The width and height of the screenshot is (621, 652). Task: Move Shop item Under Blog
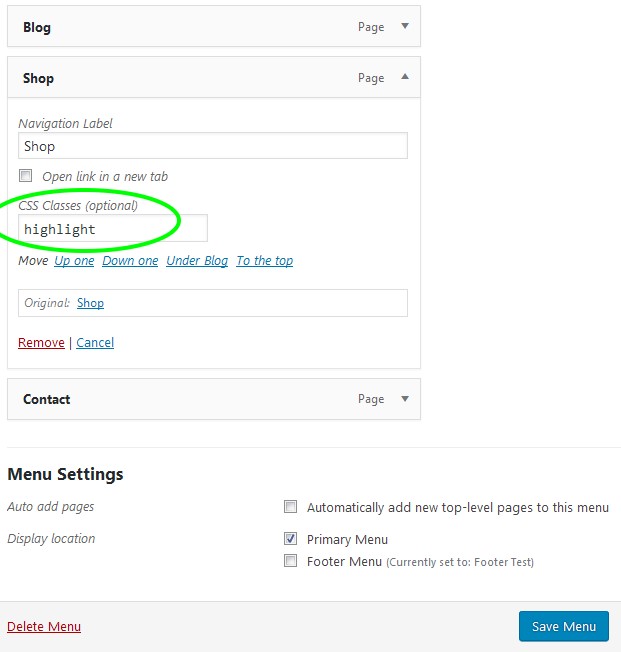coord(197,261)
